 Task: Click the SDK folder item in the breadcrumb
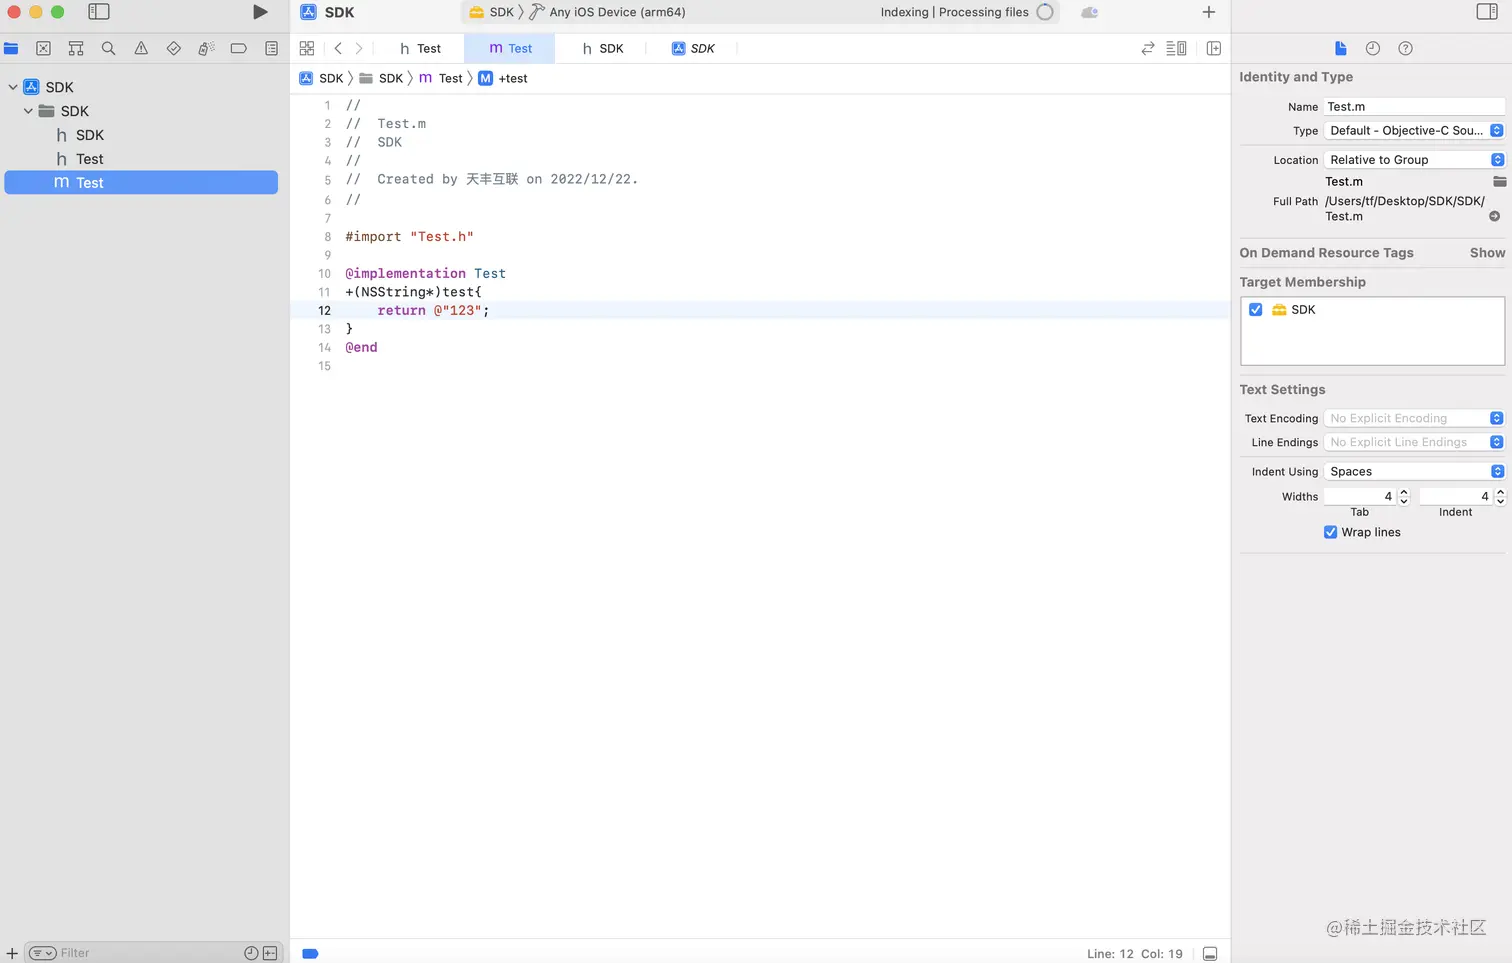click(x=381, y=78)
